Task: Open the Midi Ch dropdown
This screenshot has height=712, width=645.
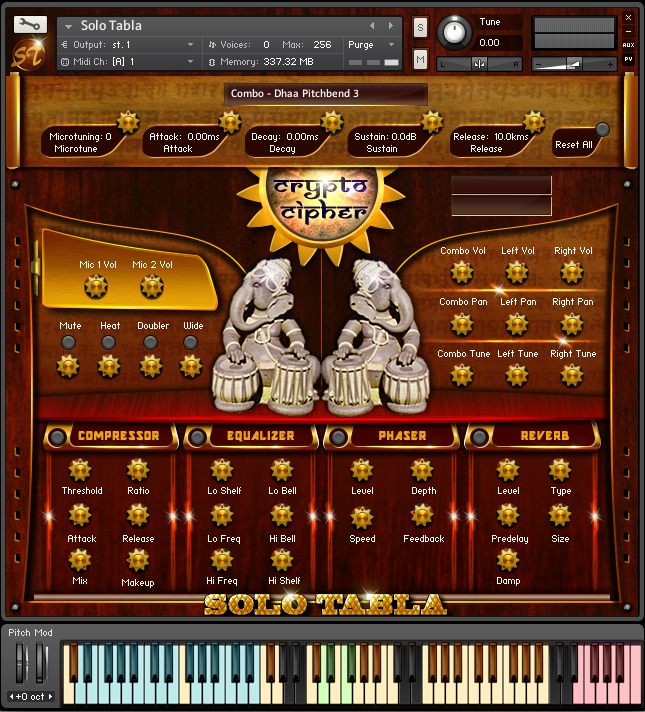Action: point(190,61)
